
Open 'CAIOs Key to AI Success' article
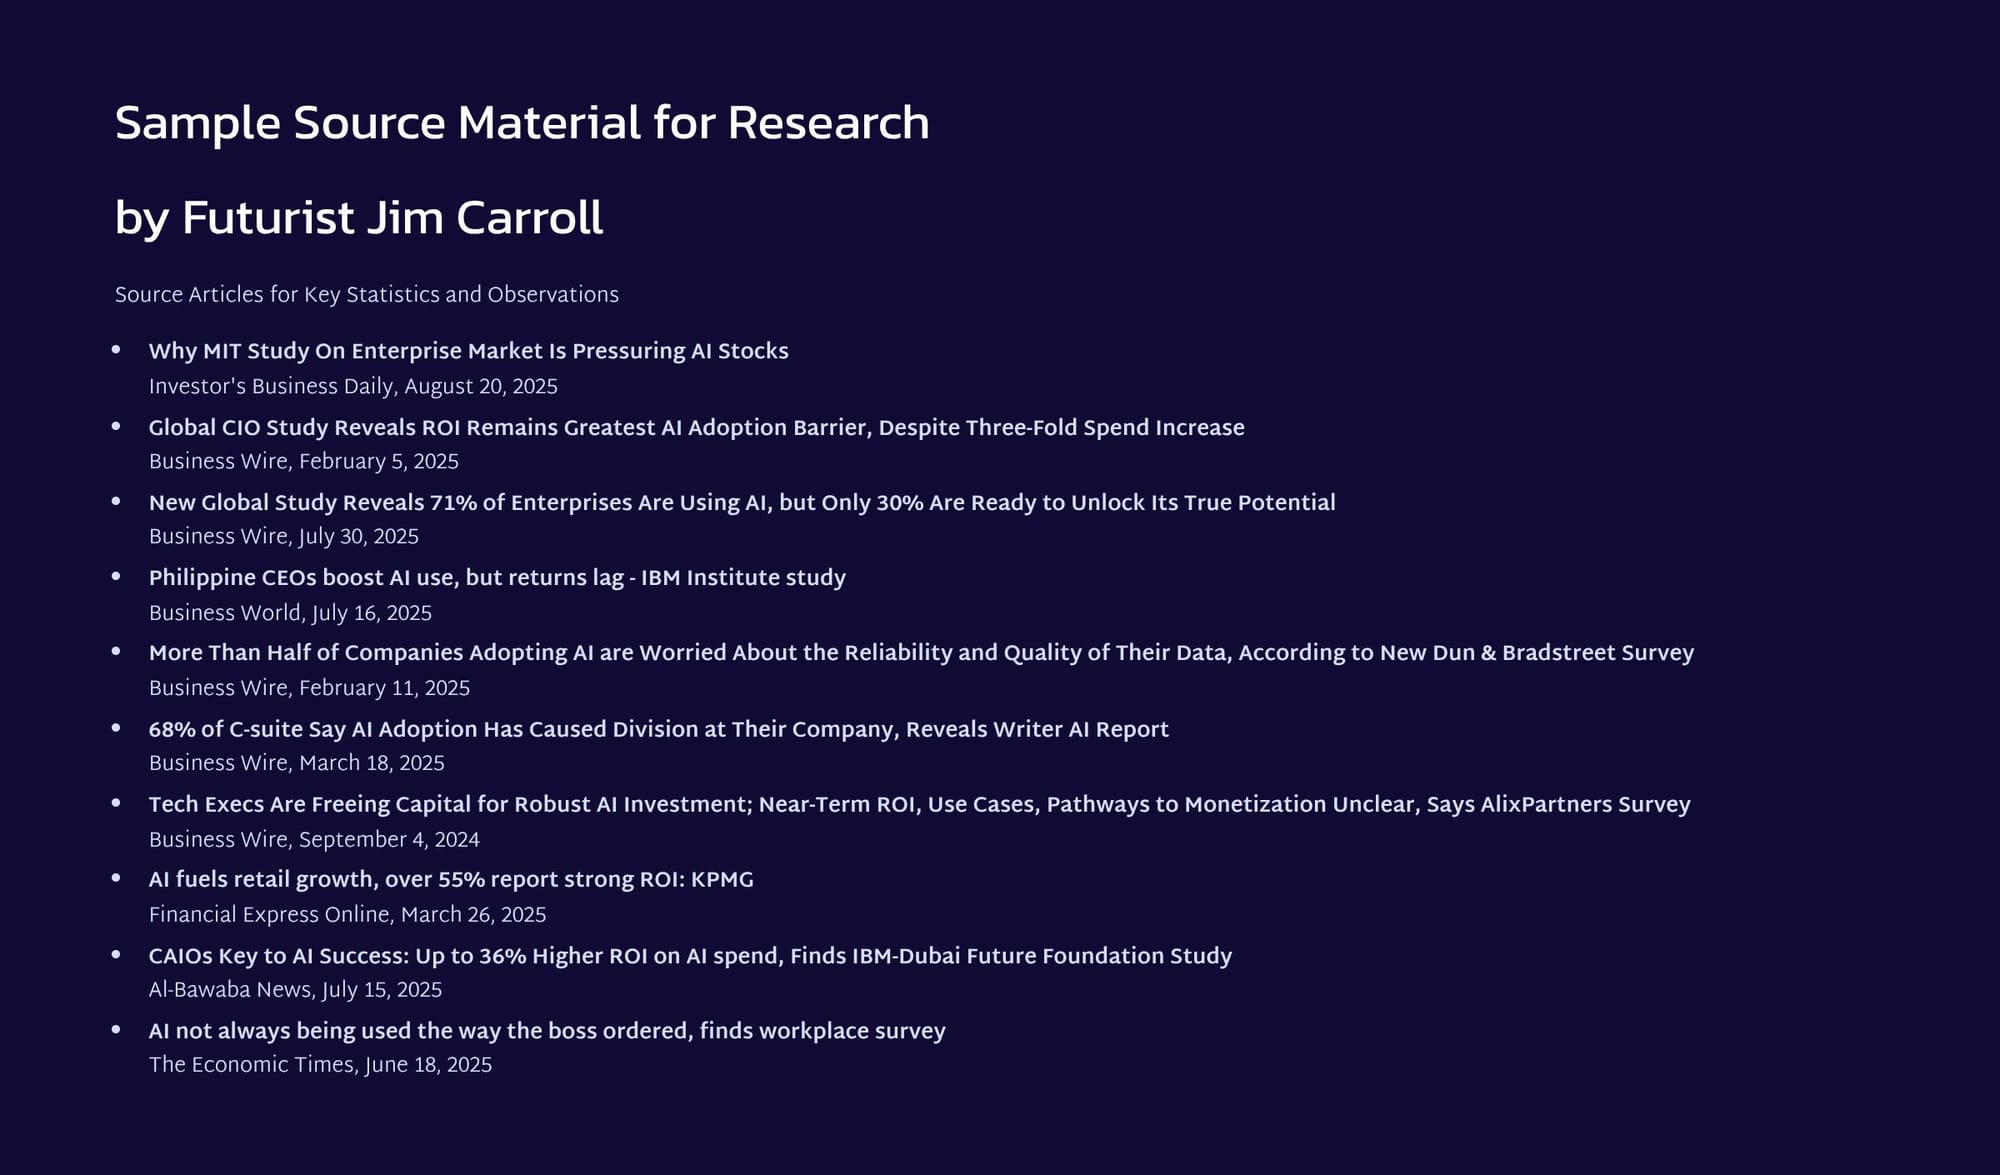pos(690,955)
